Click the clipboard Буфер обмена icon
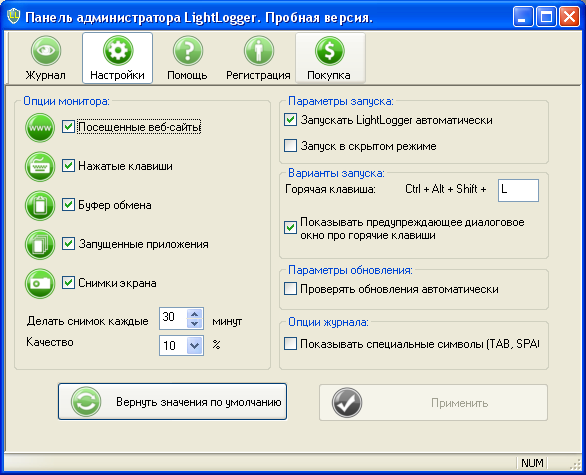This screenshot has width=586, height=475. coord(40,205)
